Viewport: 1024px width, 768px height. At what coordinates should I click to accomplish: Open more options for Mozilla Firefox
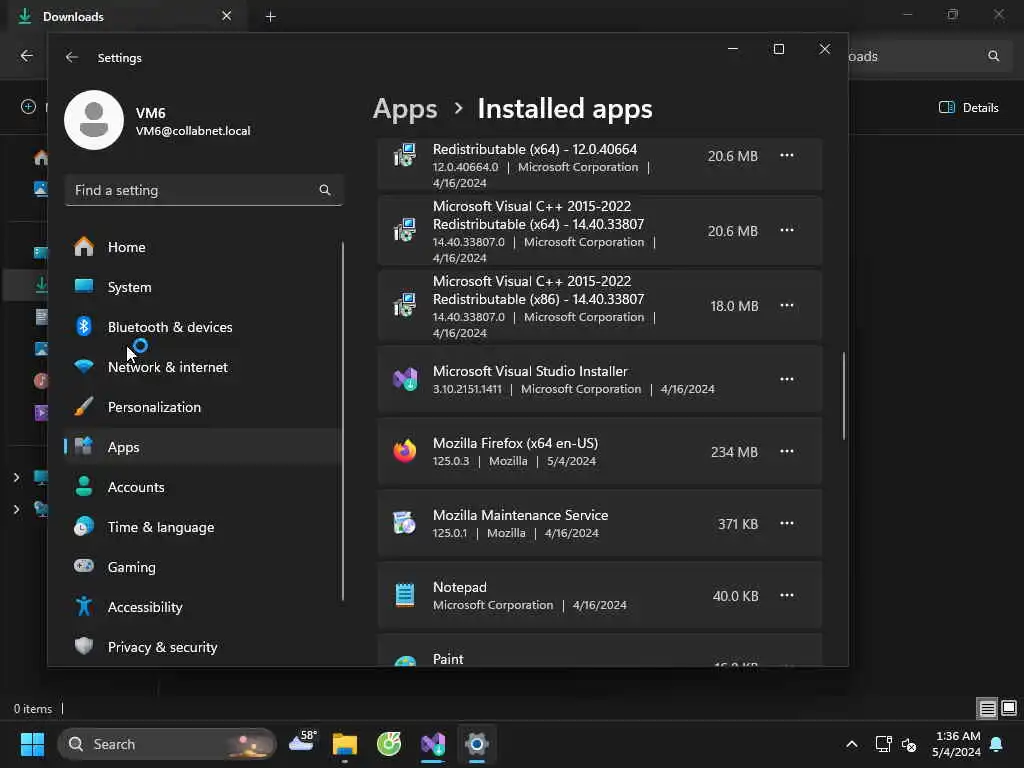[x=786, y=451]
